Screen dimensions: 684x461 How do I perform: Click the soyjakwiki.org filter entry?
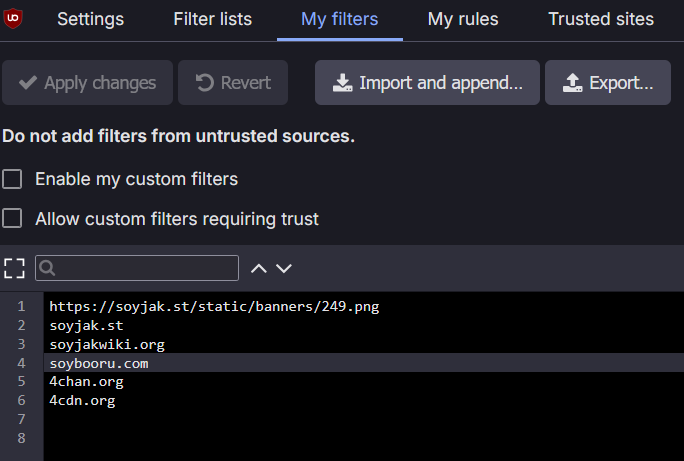coord(107,345)
